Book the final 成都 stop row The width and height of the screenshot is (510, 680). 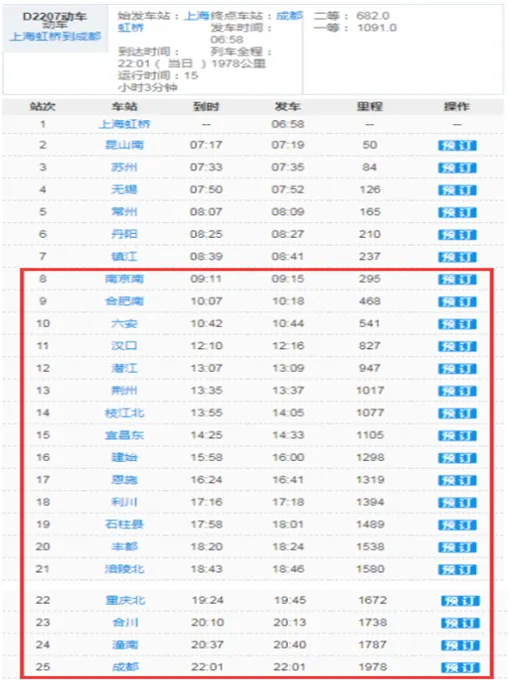pos(460,667)
